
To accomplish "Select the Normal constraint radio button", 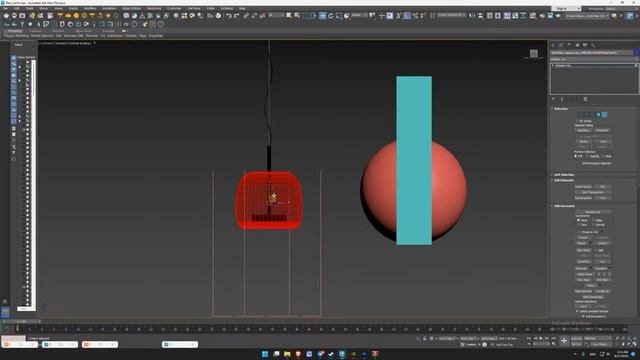I will coord(593,225).
